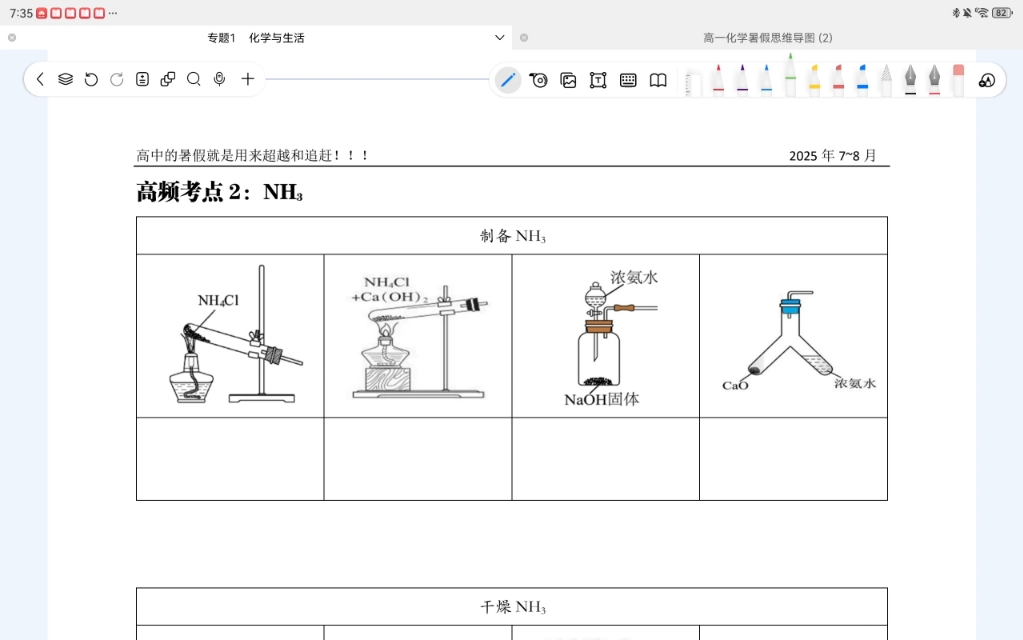Screen dimensions: 1023x640
Task: Expand the 专题1 化学与生活 tab dropdown
Action: pyautogui.click(x=500, y=37)
